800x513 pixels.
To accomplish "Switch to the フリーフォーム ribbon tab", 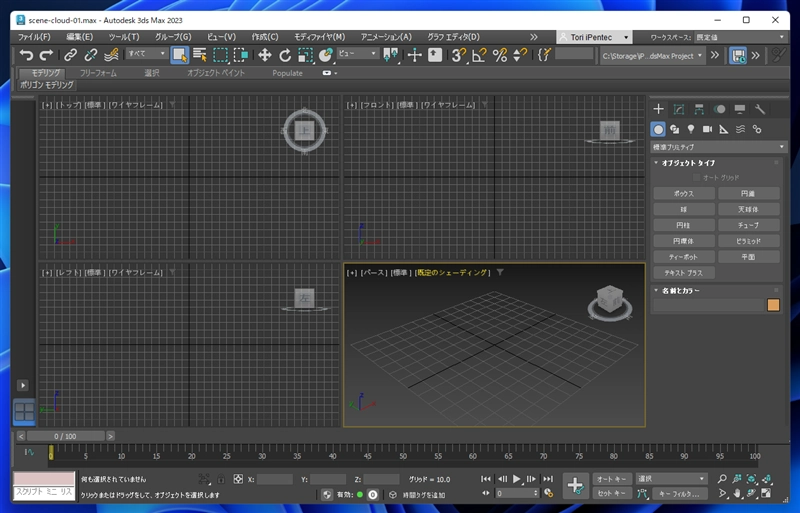I will point(98,73).
